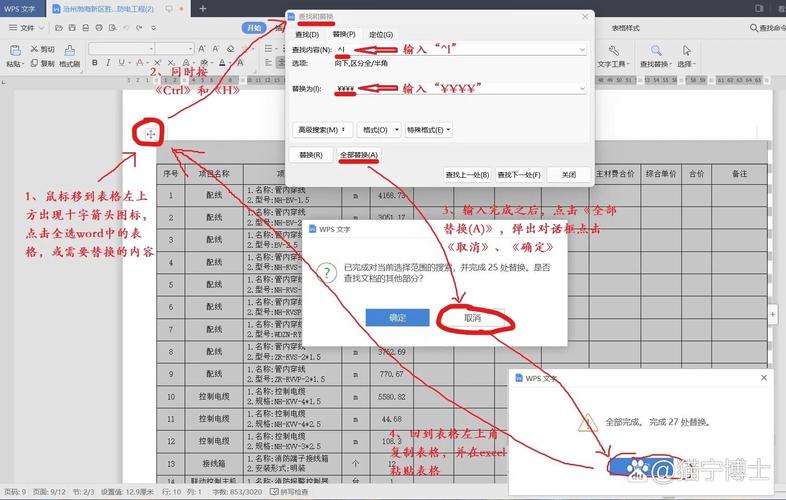Click the font color A icon
The height and width of the screenshot is (500, 786).
click(x=222, y=63)
